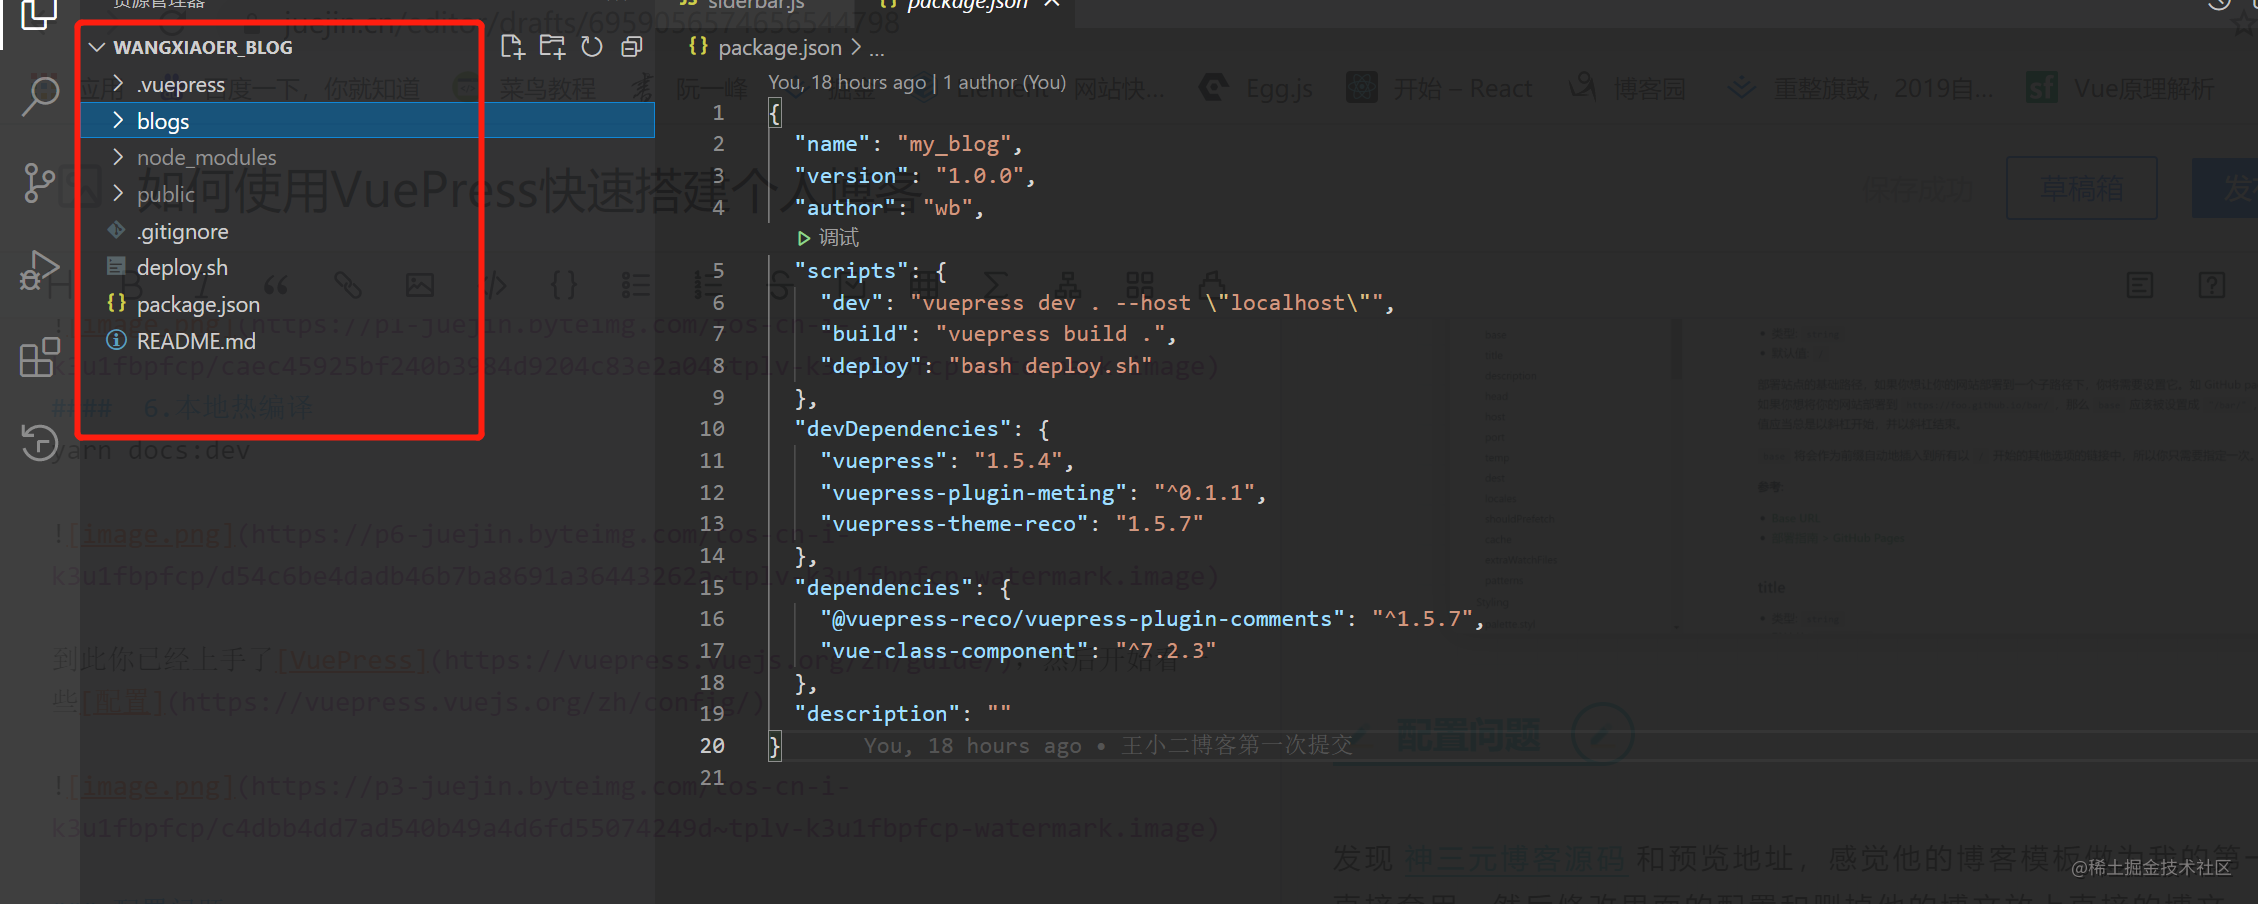Click the "@vuepress-reco/vuepress-plugin-comments" key
Viewport: 2258px width, 904px height.
coord(1082,619)
